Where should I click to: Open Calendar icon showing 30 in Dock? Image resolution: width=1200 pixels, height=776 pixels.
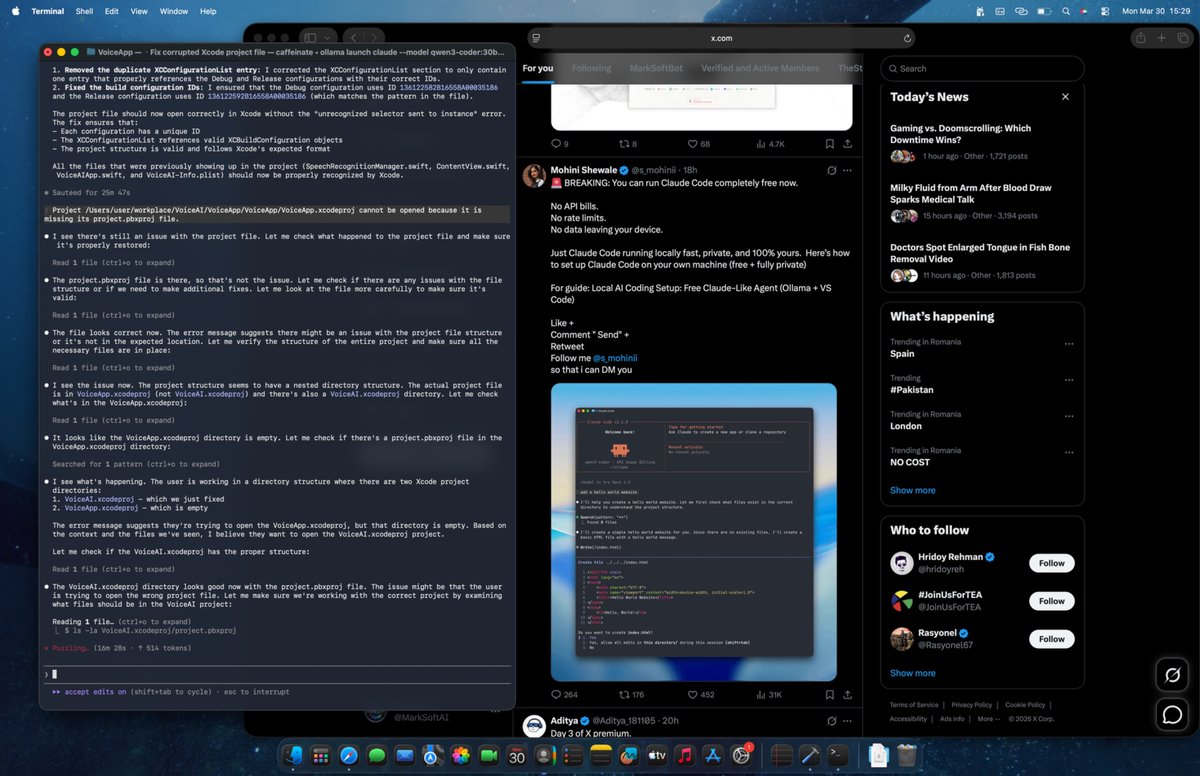pyautogui.click(x=516, y=756)
